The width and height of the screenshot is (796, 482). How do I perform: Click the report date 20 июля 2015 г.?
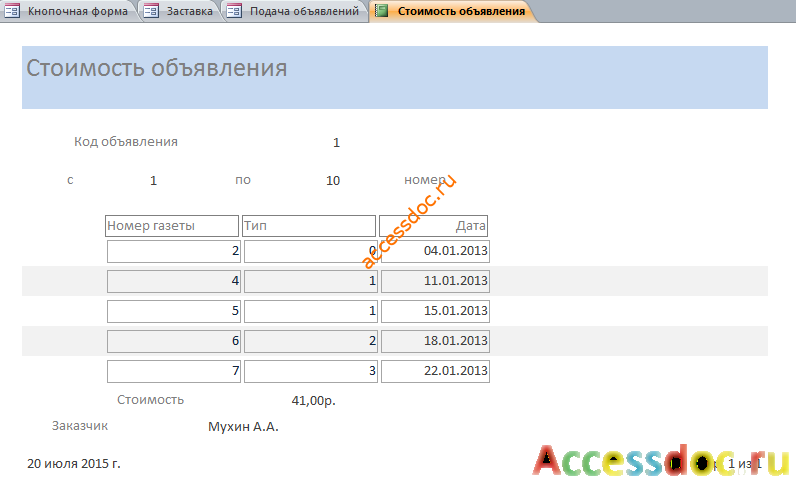tap(74, 463)
